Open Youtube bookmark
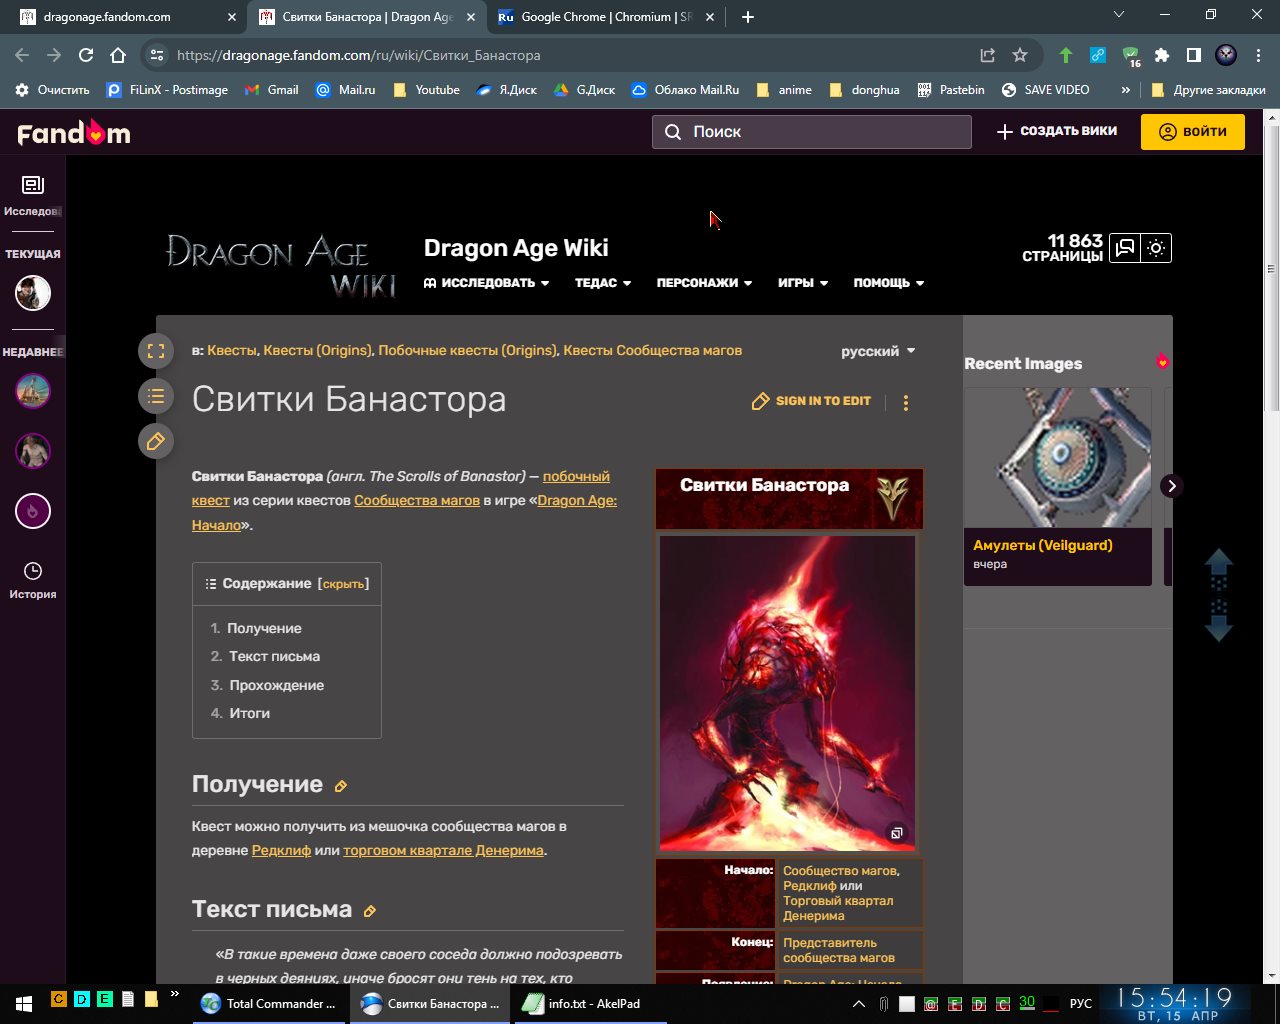 point(426,90)
